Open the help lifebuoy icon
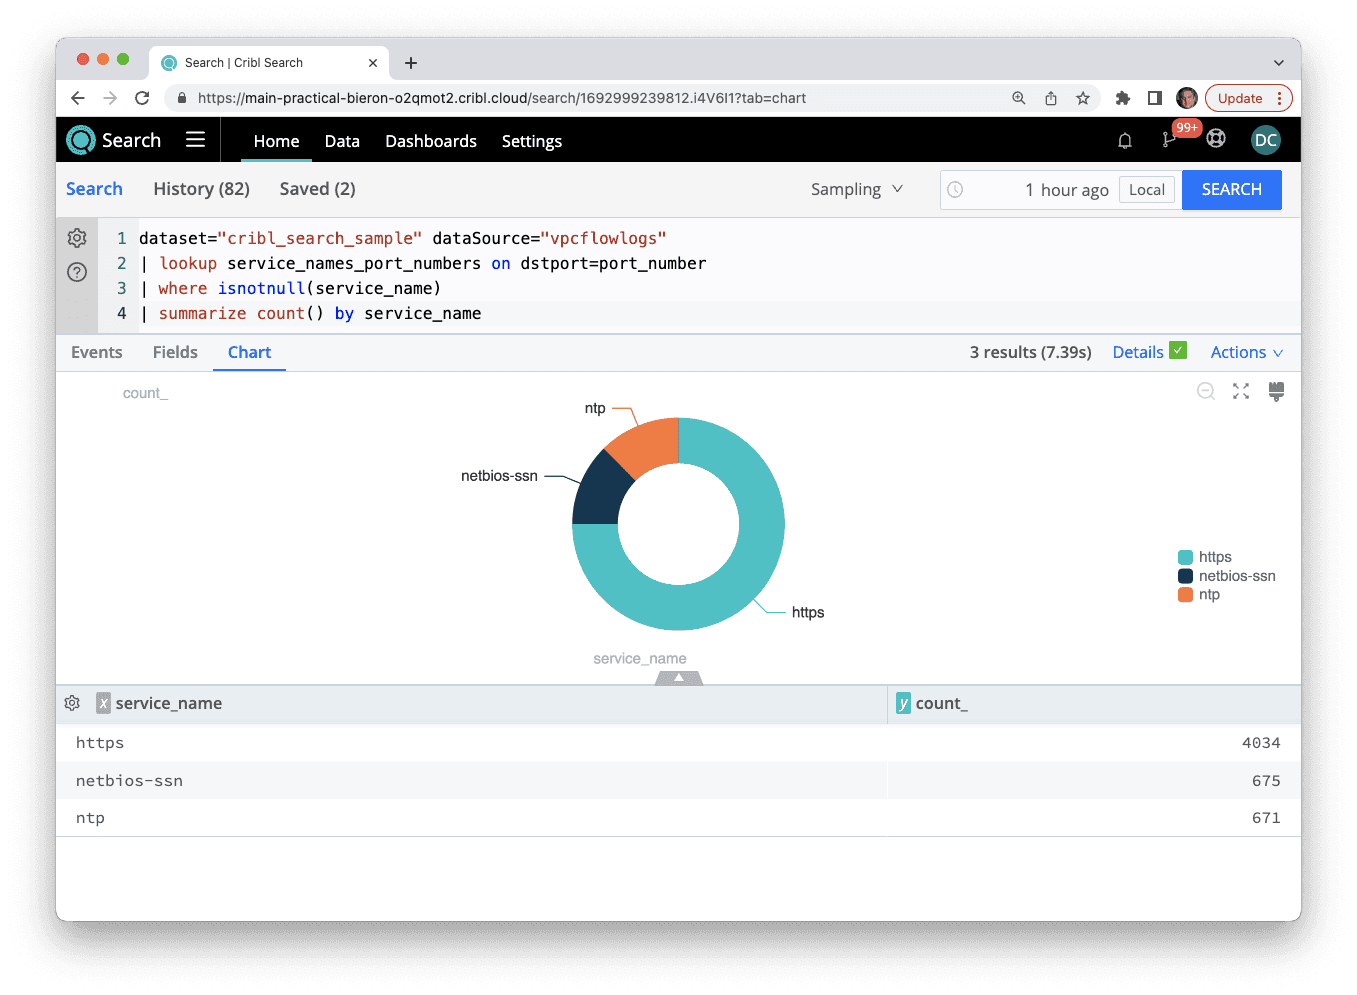1357x995 pixels. pos(1216,139)
